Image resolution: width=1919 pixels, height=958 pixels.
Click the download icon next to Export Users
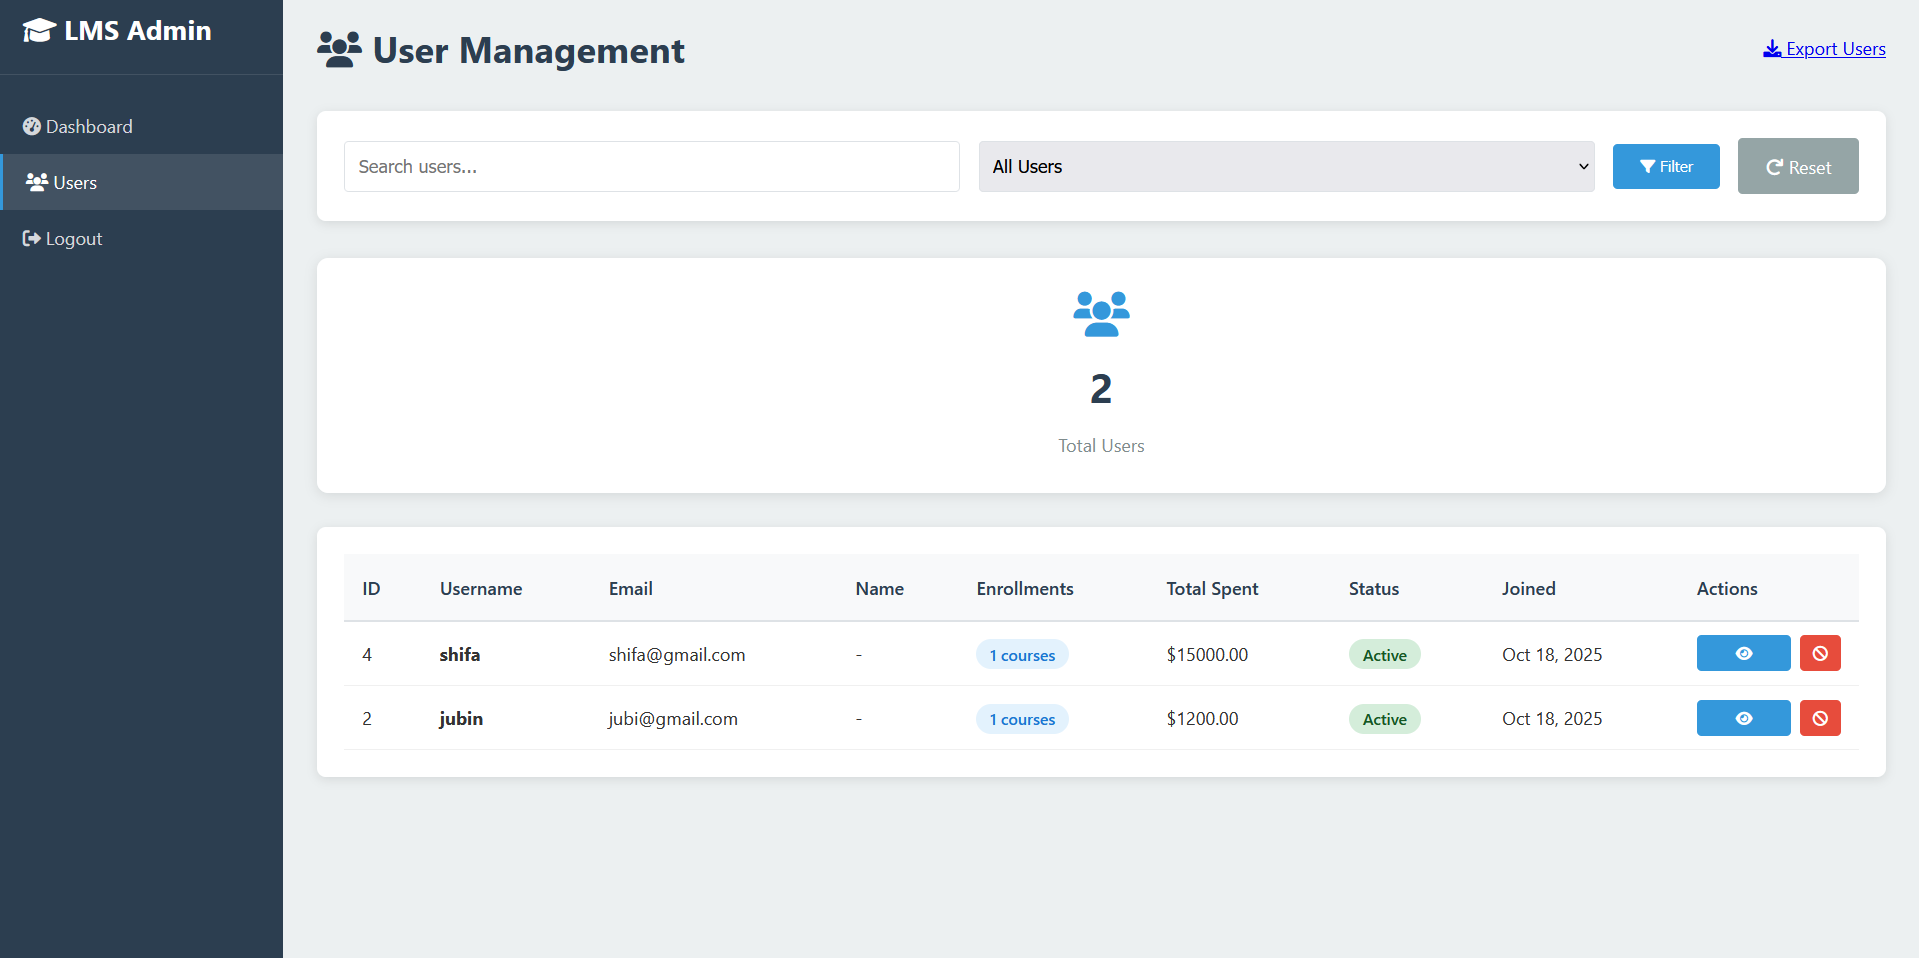(1771, 48)
